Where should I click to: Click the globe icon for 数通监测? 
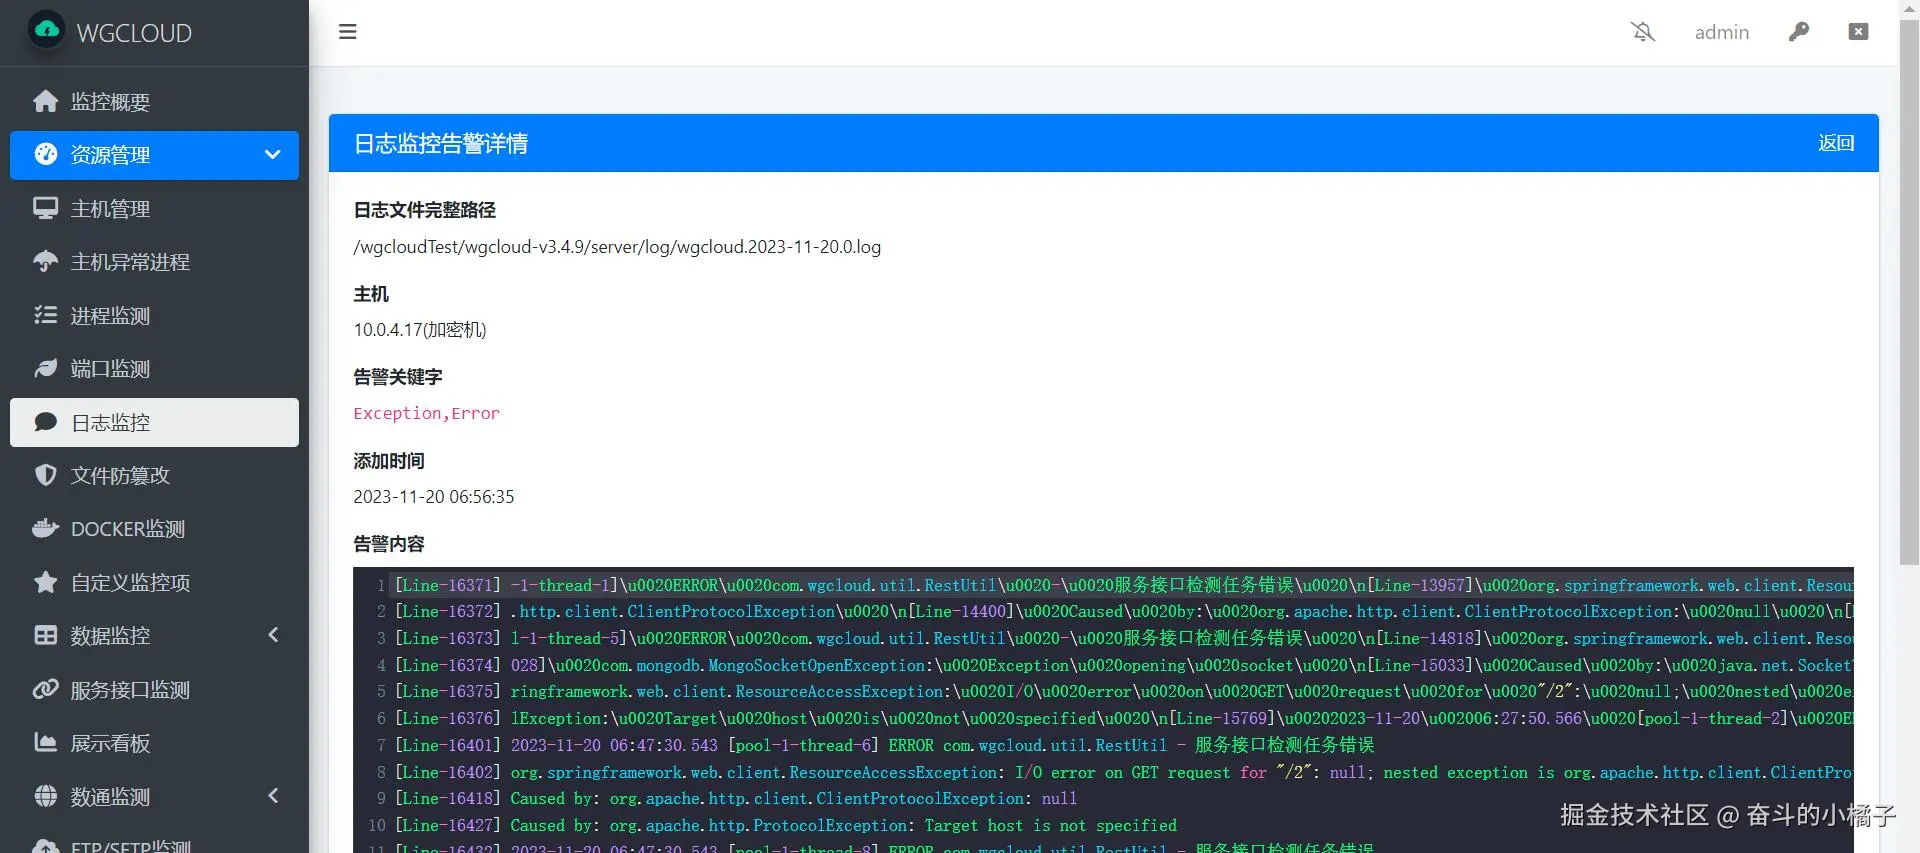45,796
